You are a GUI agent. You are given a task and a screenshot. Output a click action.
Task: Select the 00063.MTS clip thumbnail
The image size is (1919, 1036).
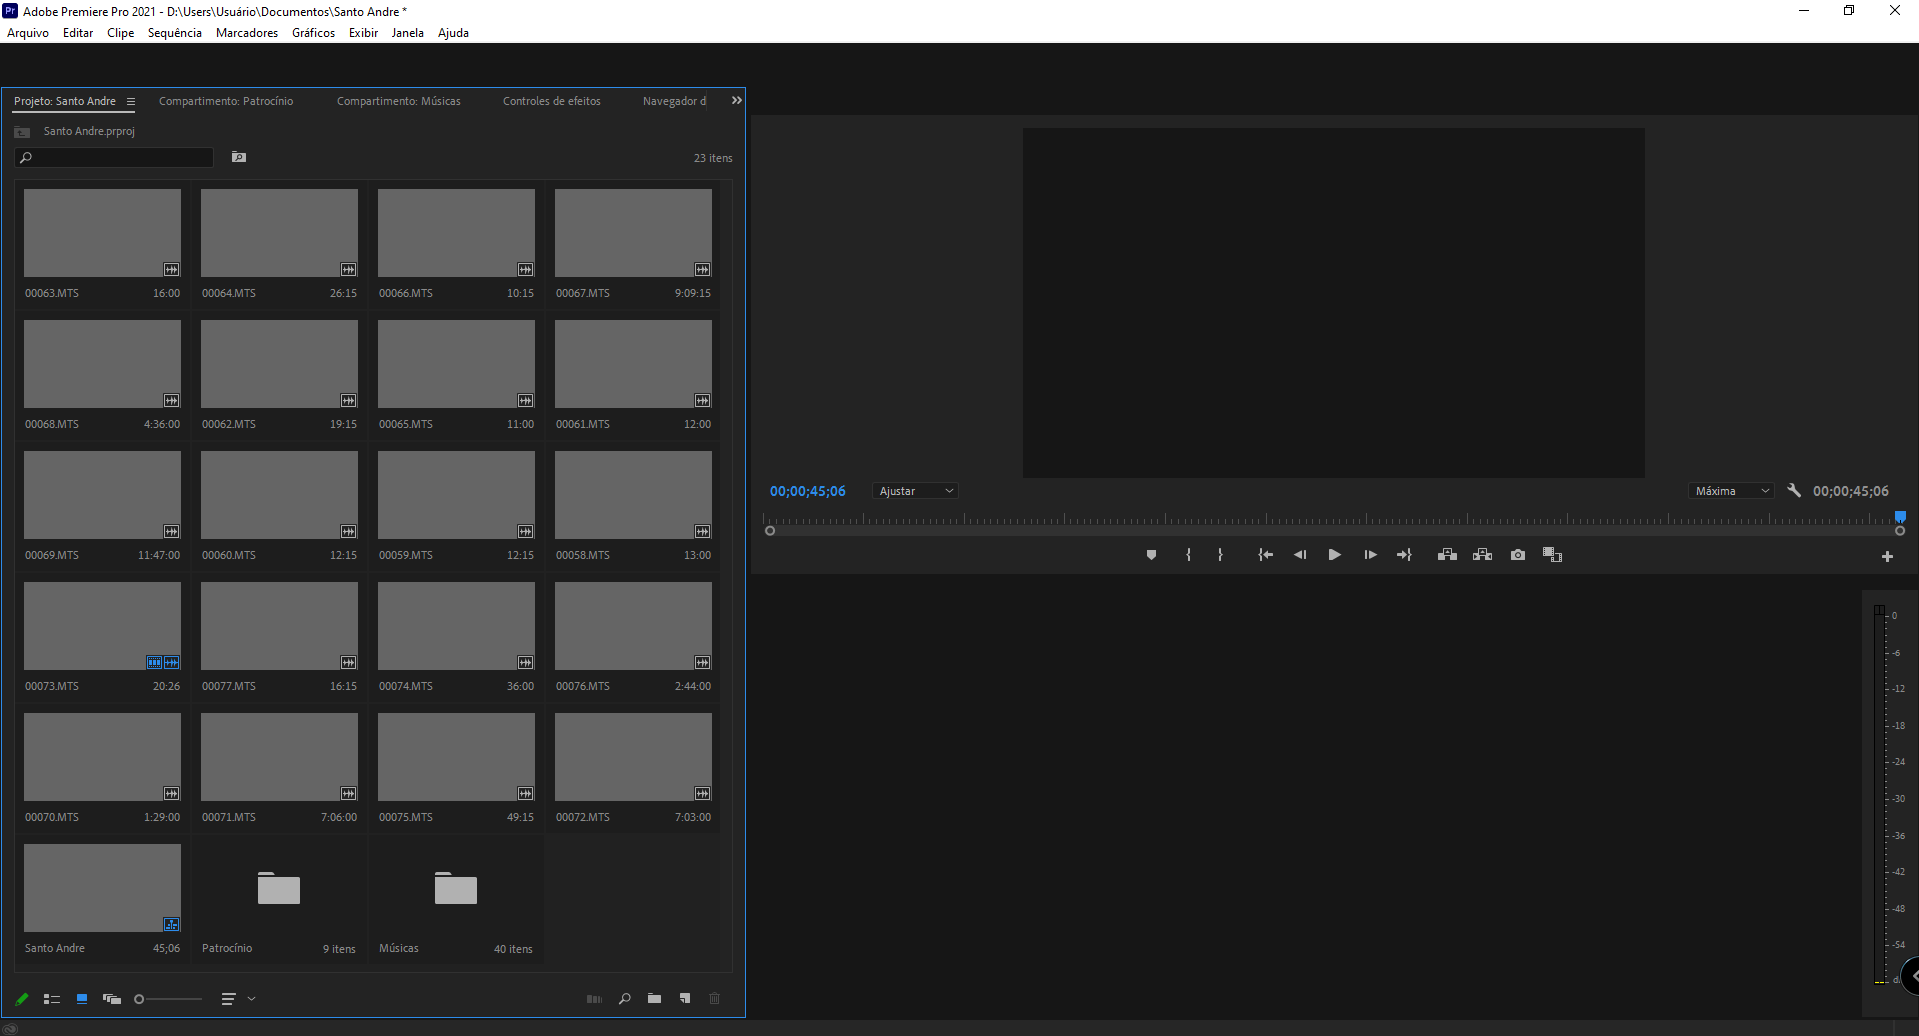click(x=102, y=232)
